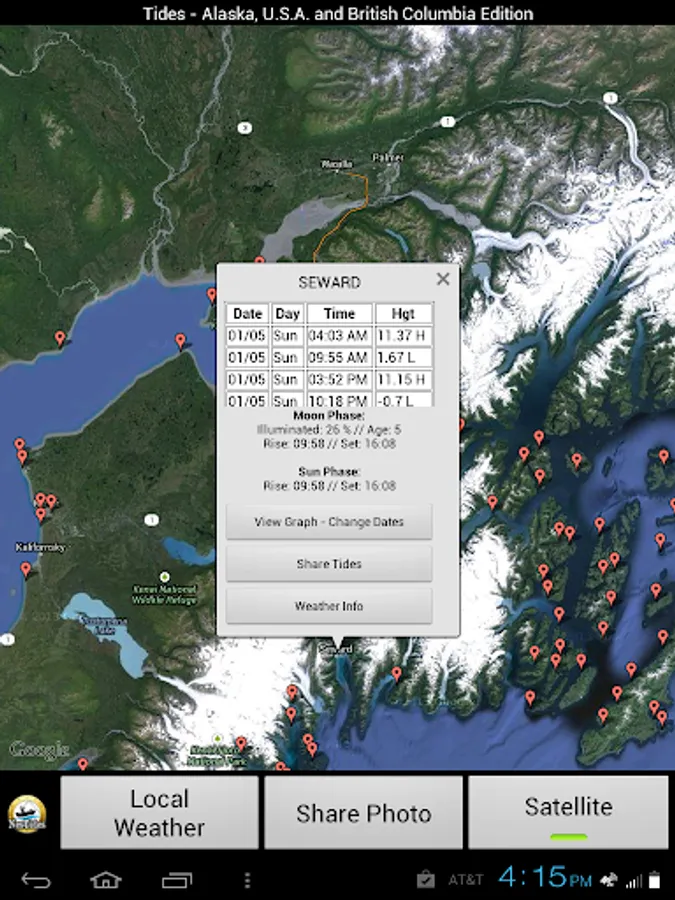The width and height of the screenshot is (675, 900).
Task: Select the 11.37 H height cell
Action: (403, 336)
